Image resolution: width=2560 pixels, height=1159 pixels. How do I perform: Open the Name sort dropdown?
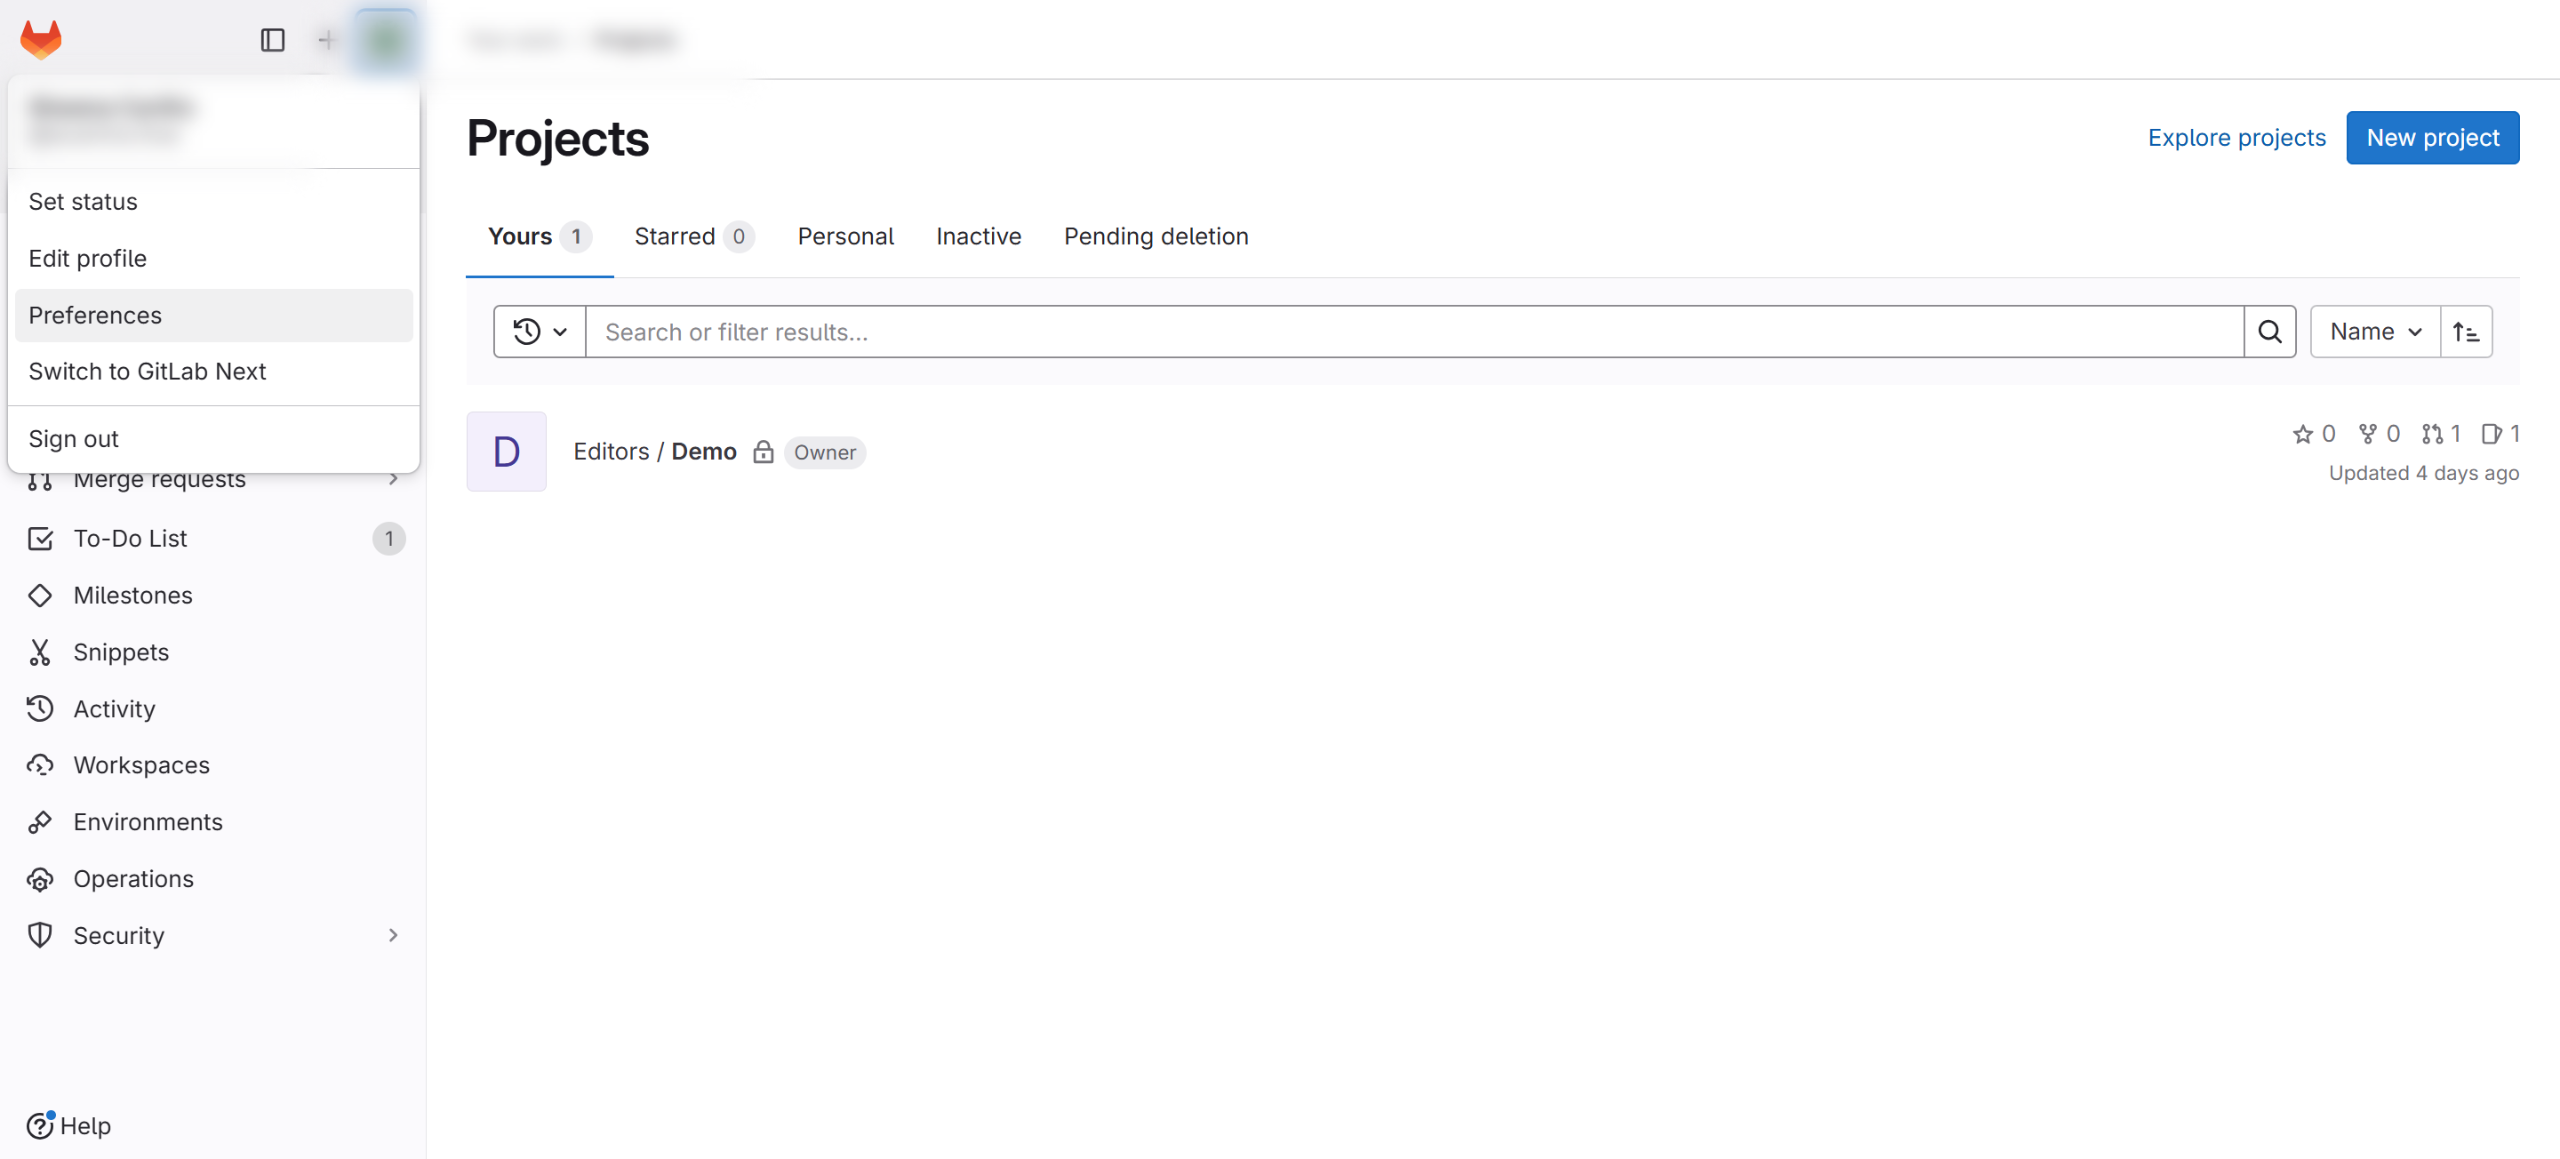(x=2375, y=332)
